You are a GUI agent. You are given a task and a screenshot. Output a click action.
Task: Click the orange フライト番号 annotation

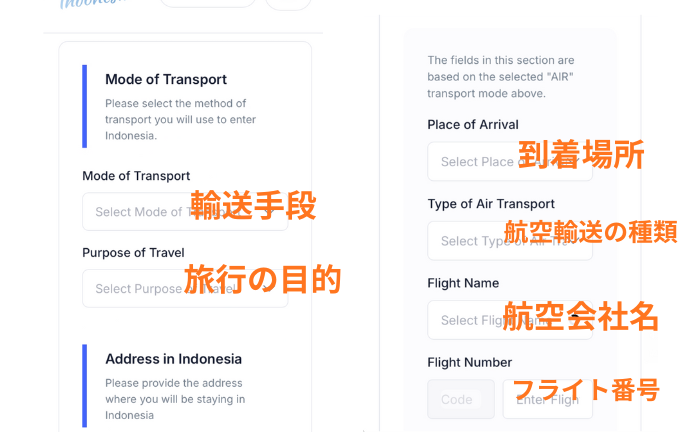(x=585, y=389)
